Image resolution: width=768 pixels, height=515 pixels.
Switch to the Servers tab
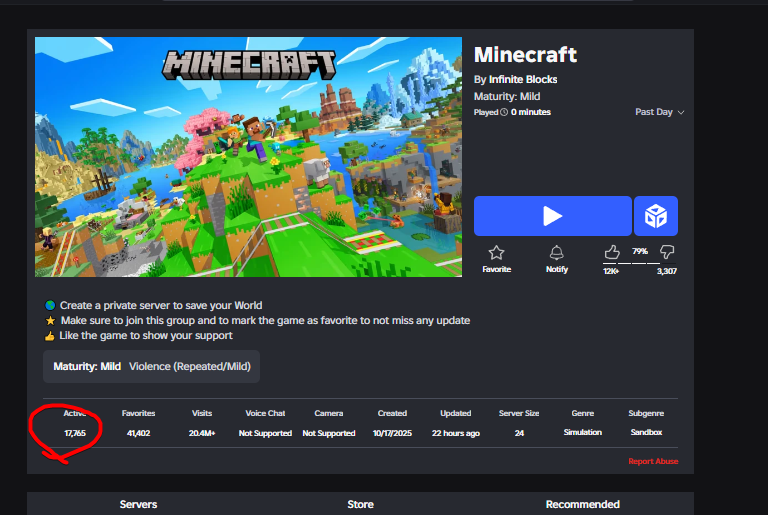138,504
